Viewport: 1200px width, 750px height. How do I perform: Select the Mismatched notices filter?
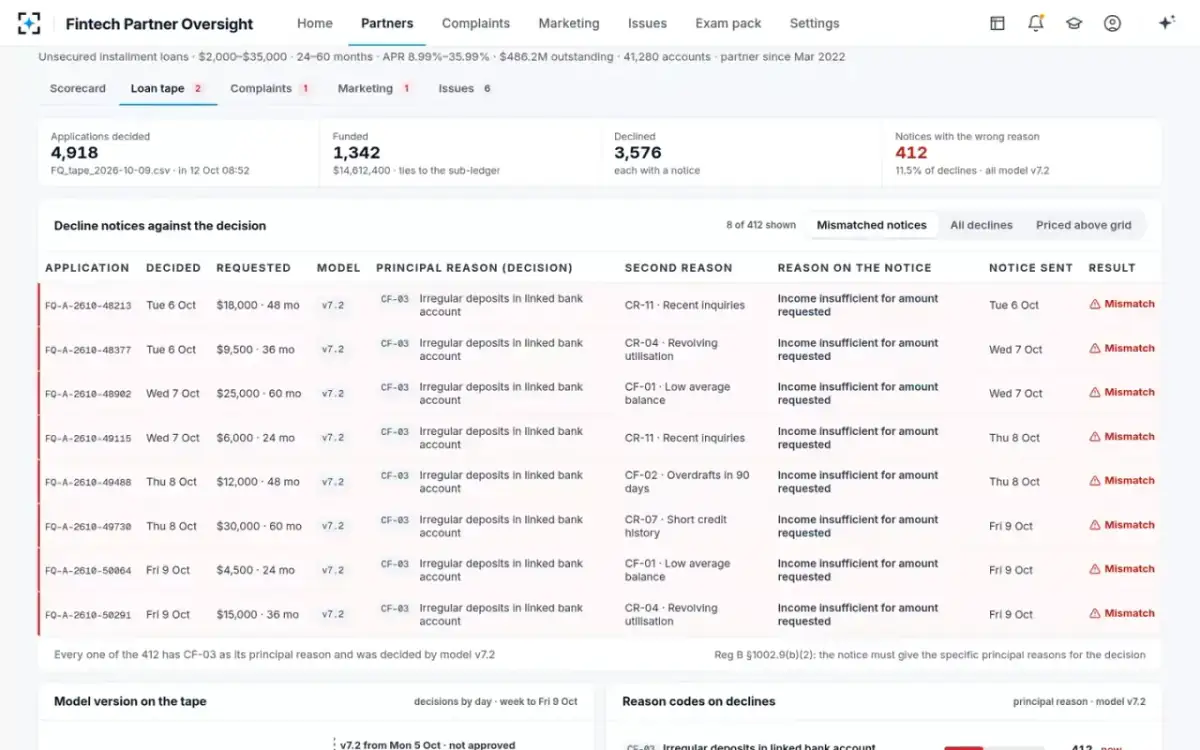pyautogui.click(x=872, y=225)
